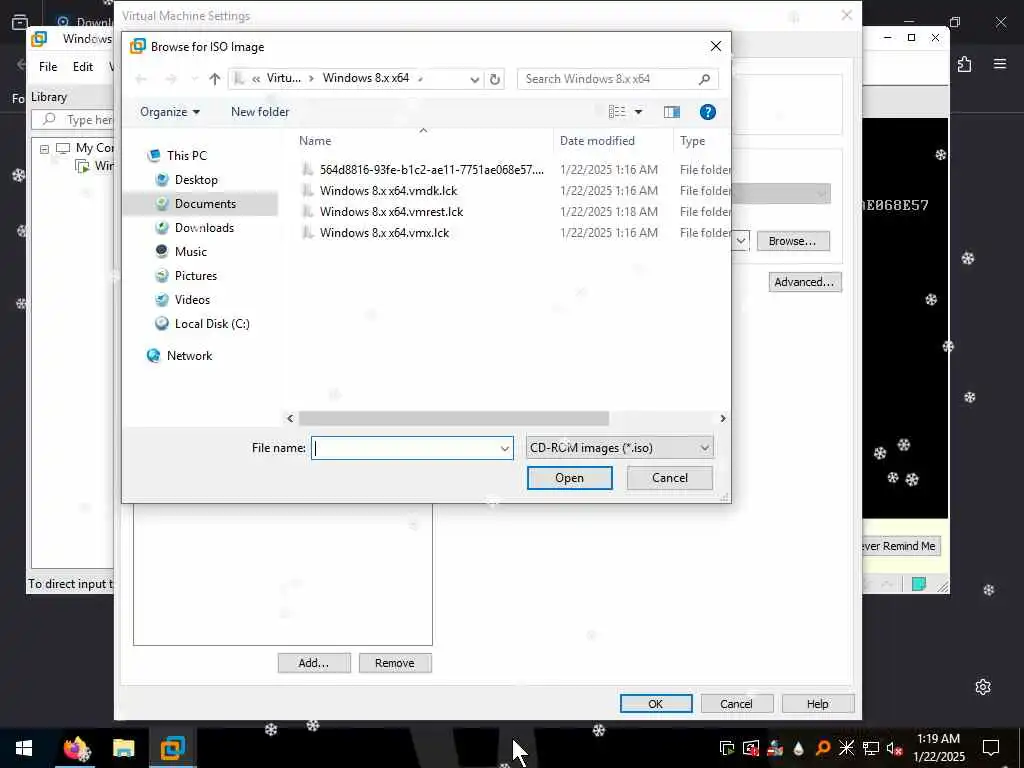Click the settings gear icon on desktop
1024x768 pixels.
[983, 687]
